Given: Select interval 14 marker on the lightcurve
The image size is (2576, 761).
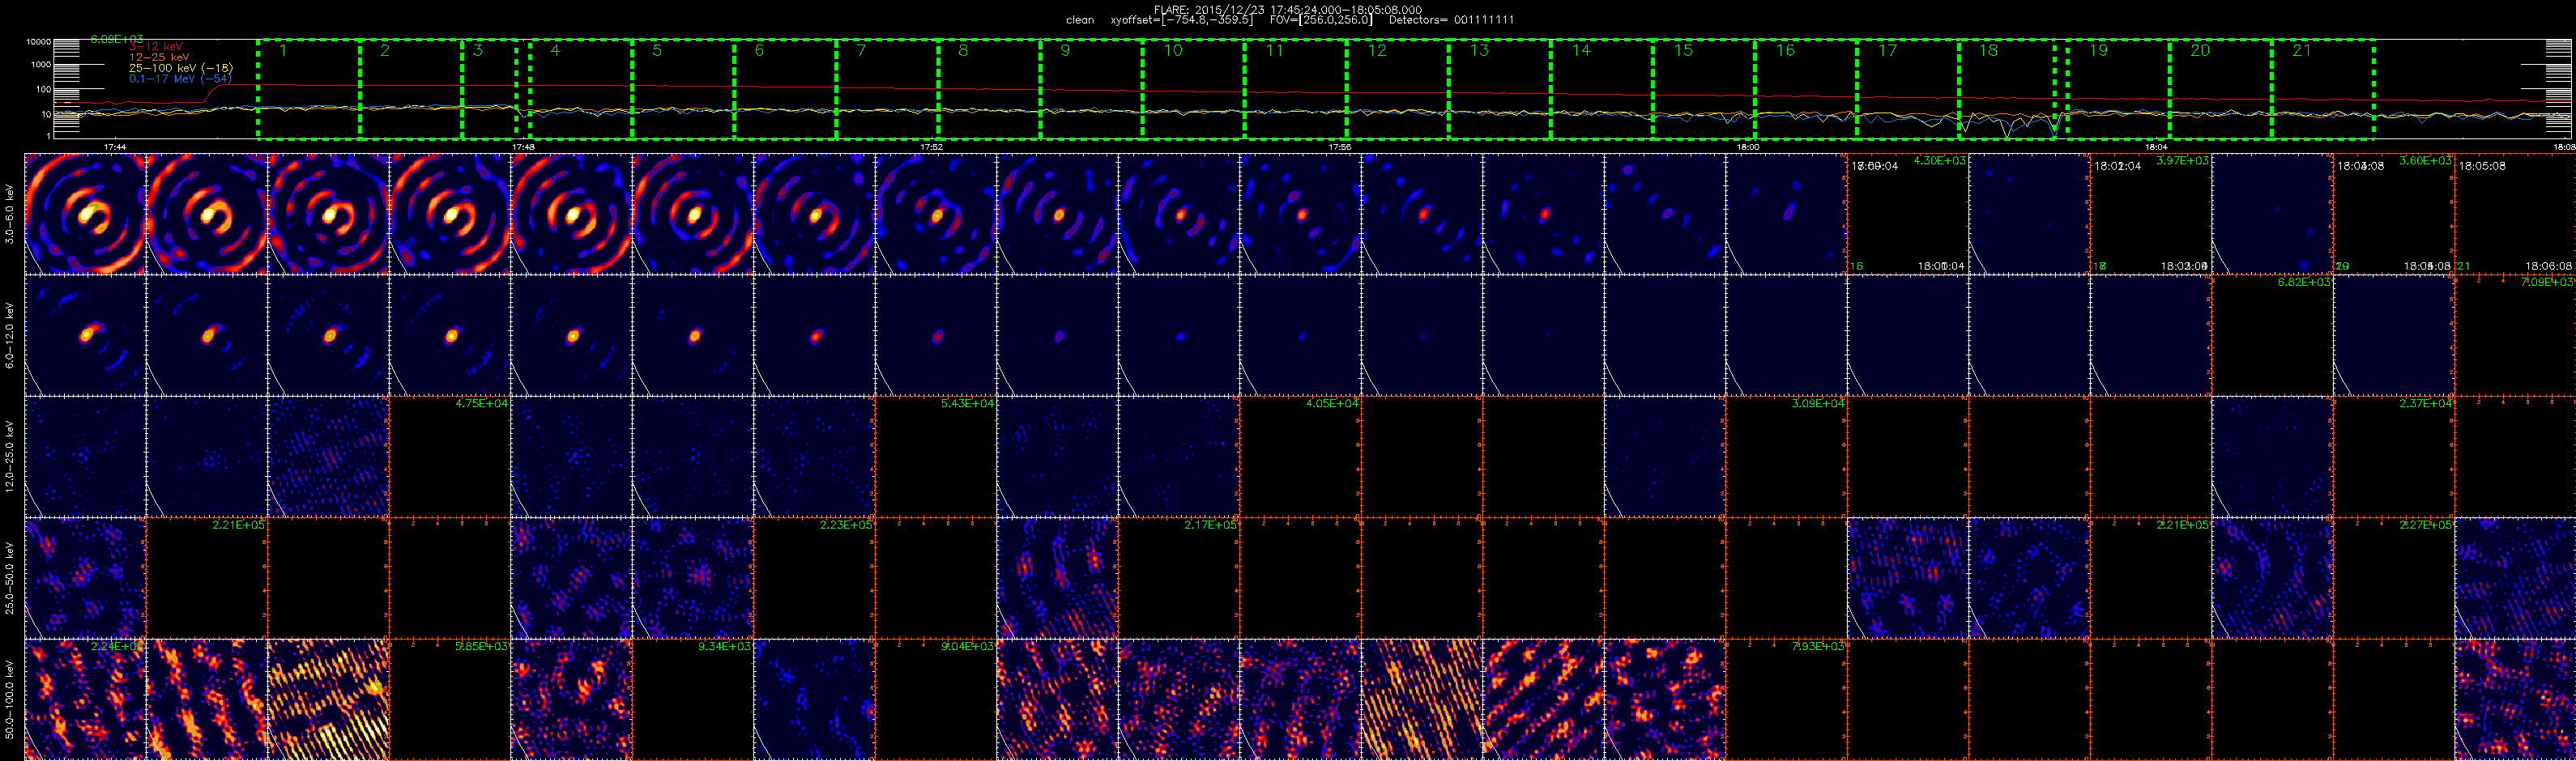Looking at the screenshot, I should click(1581, 50).
